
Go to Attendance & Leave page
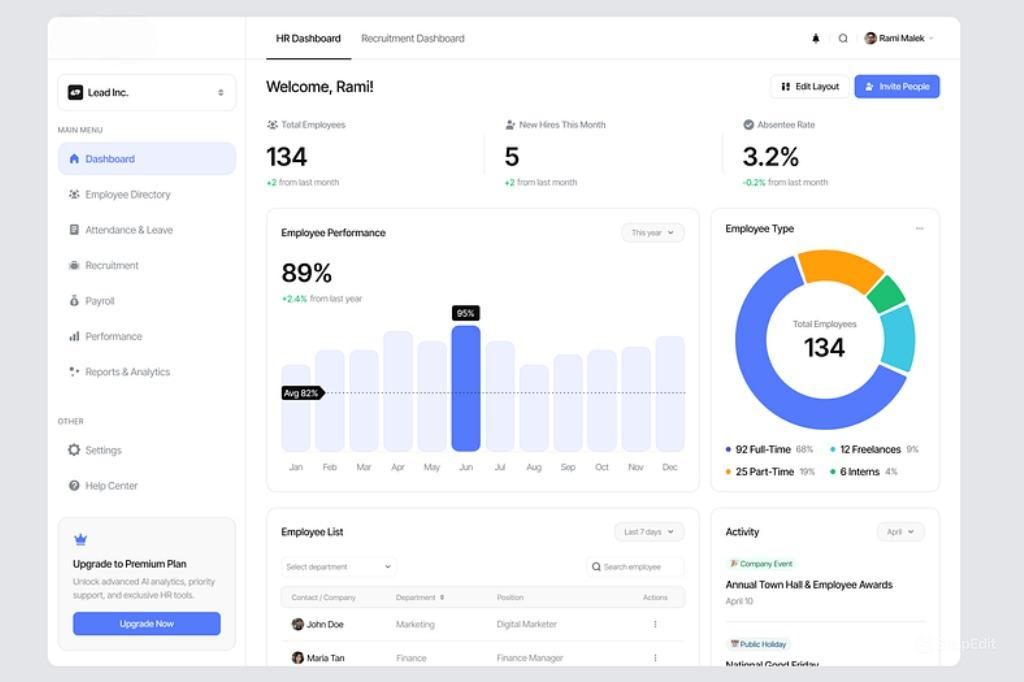(128, 230)
